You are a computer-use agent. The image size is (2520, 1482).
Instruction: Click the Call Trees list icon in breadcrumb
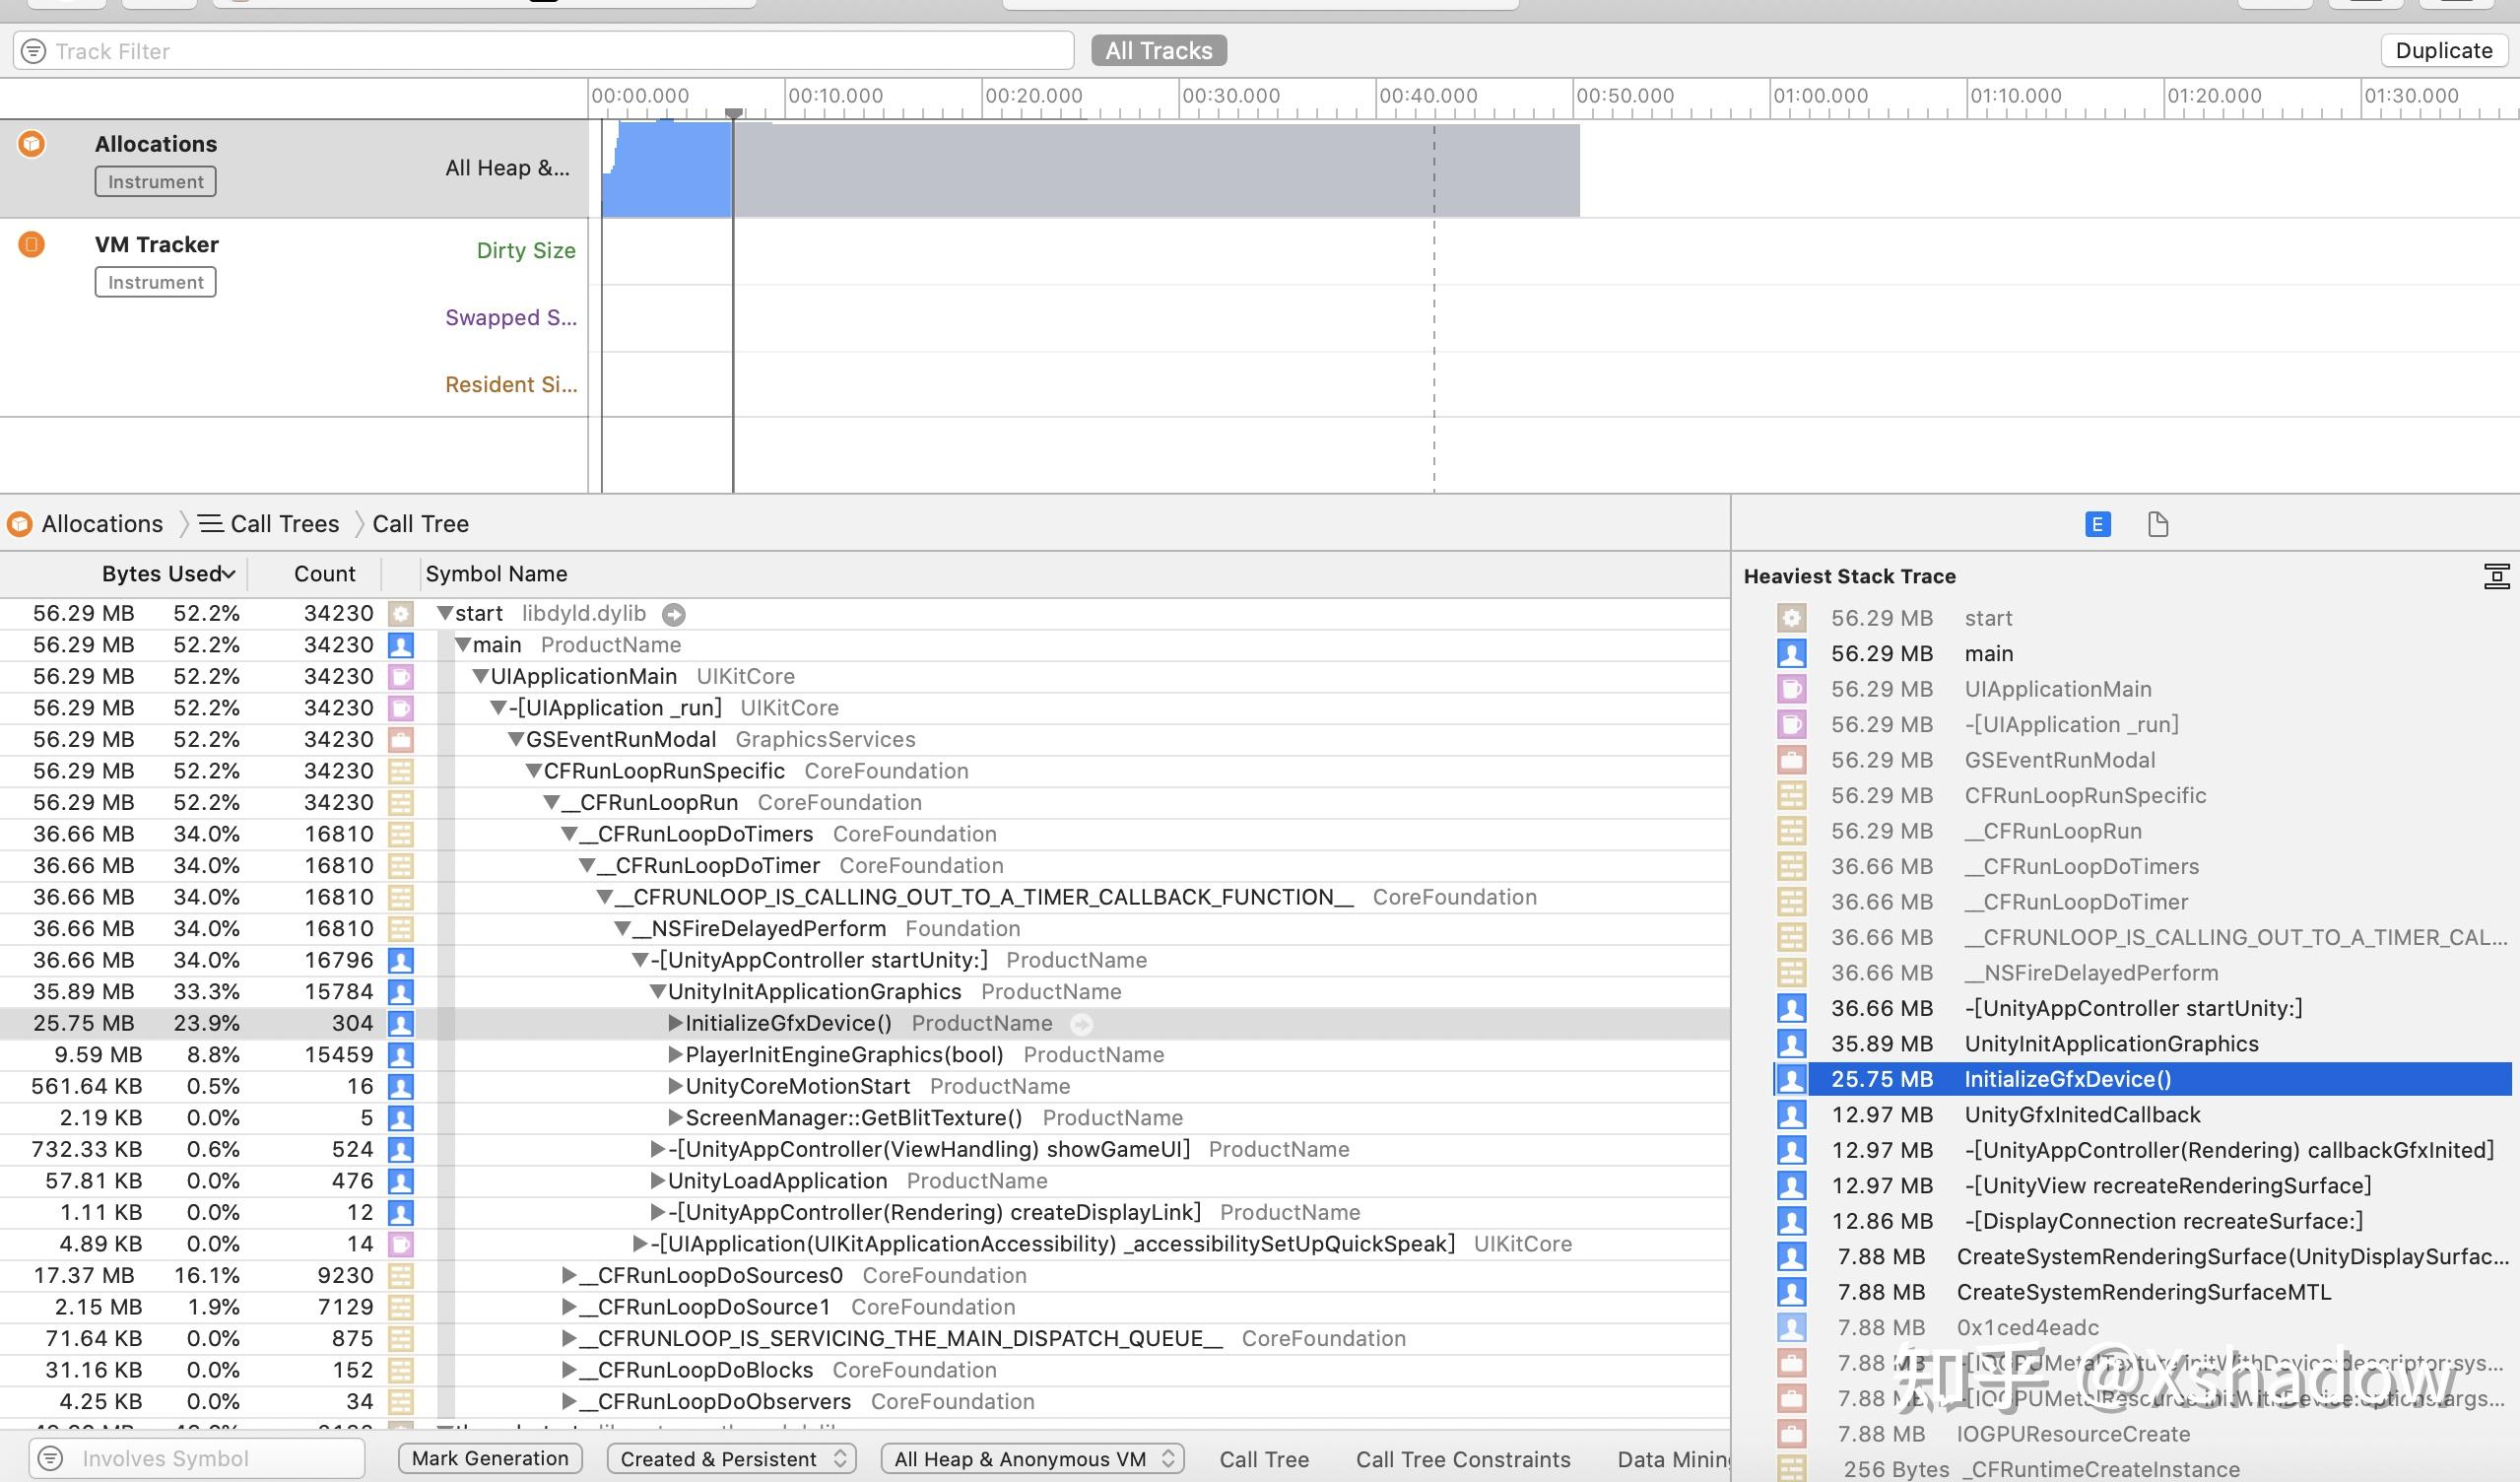coord(209,523)
